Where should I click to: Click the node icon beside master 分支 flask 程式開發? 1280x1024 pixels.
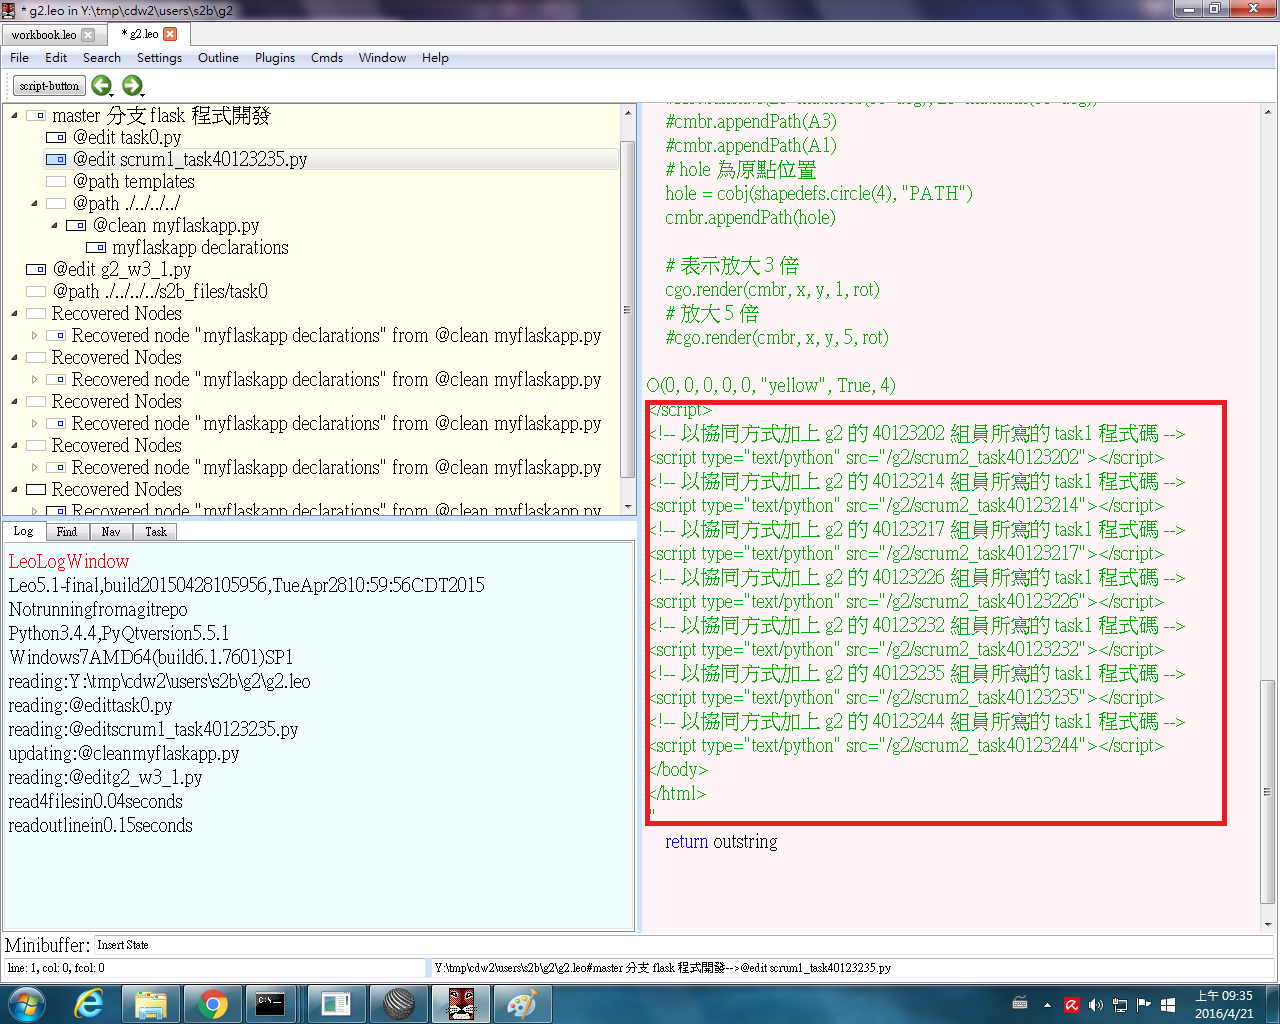pyautogui.click(x=36, y=116)
